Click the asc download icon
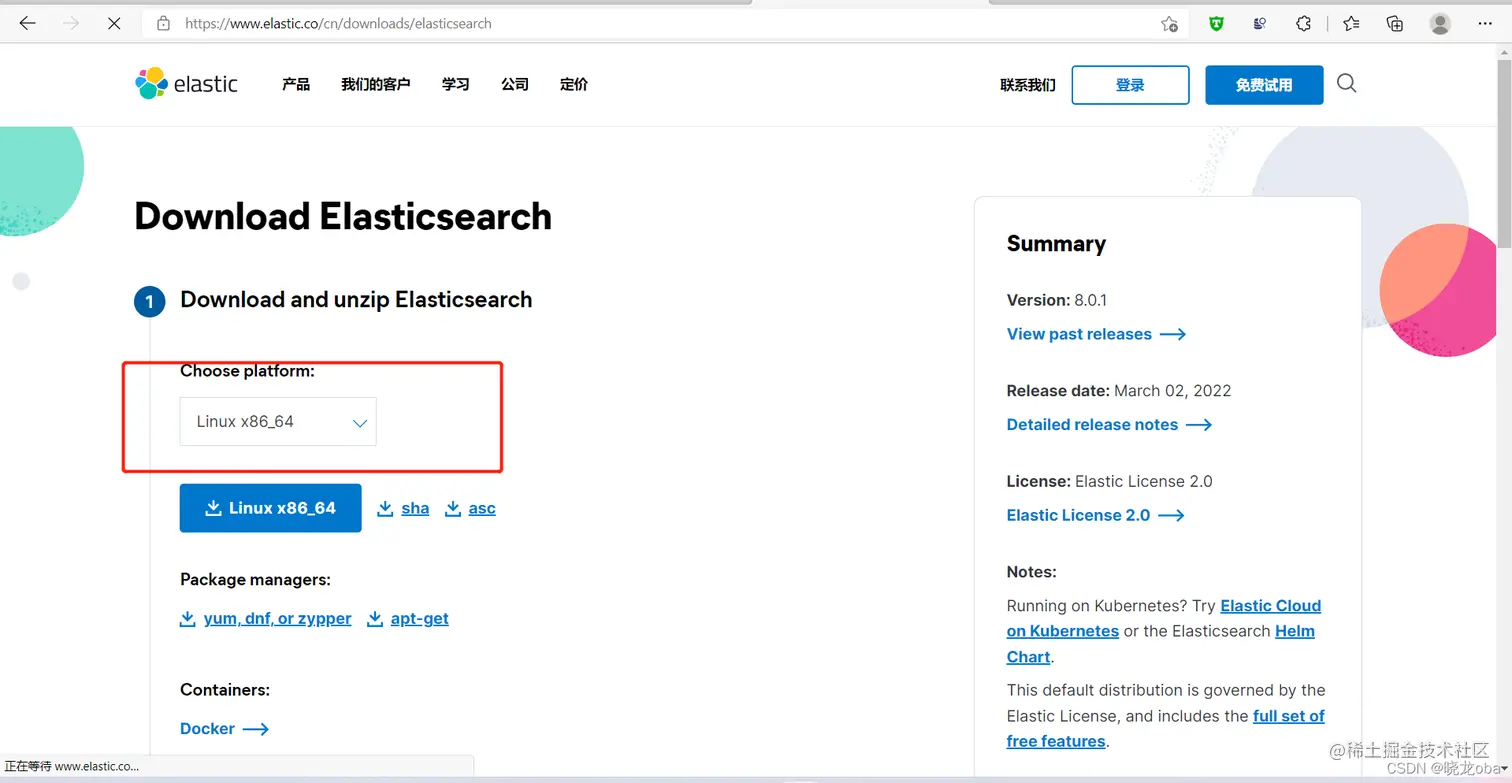 tap(453, 509)
